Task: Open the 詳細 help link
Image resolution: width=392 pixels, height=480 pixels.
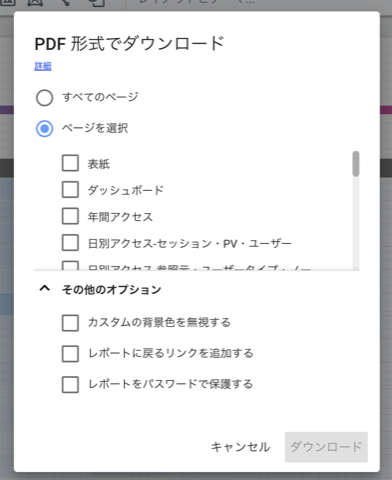Action: point(43,66)
